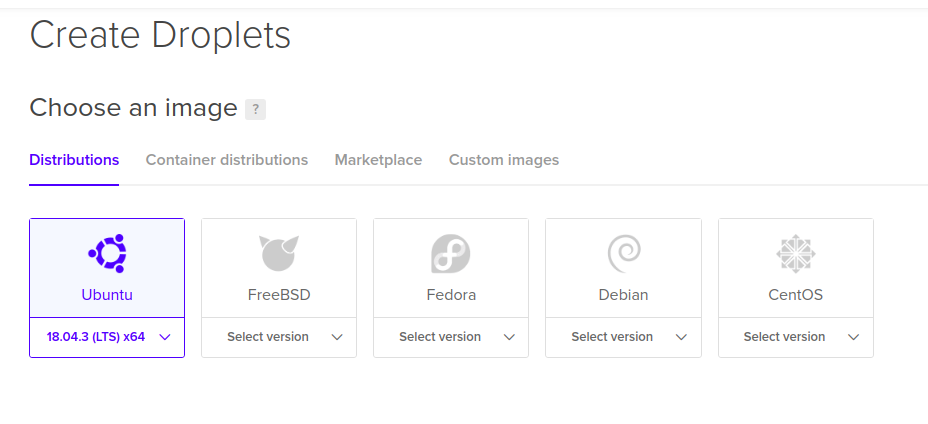Click the CentOS name label
928x424 pixels.
click(795, 295)
